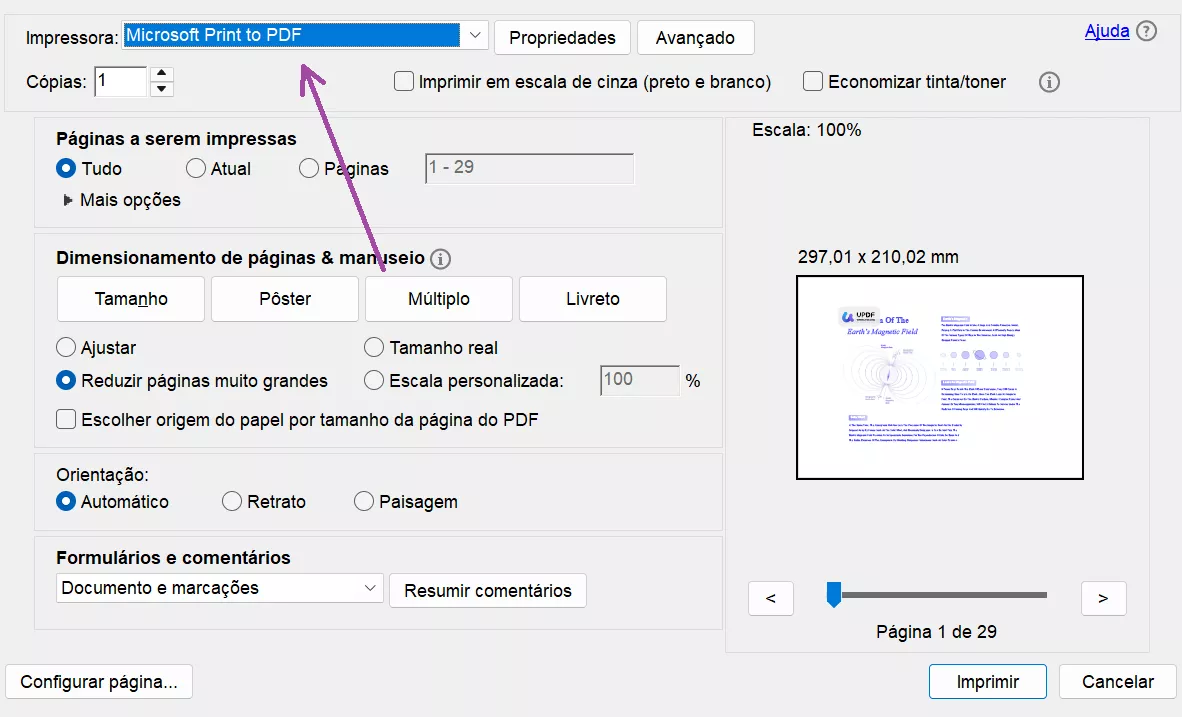The height and width of the screenshot is (717, 1182).
Task: Check Escolher origem do papel por tamanho
Action: tap(65, 419)
